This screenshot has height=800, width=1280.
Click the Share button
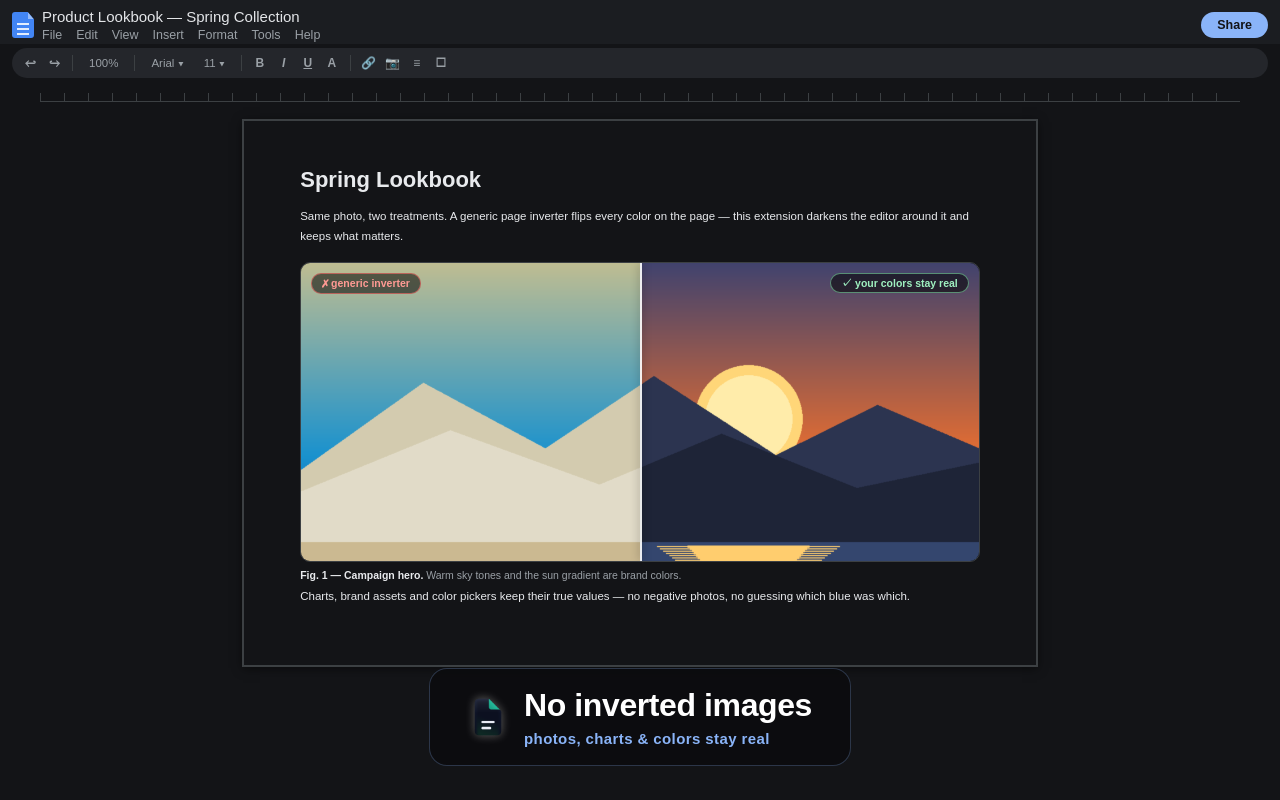(1234, 25)
